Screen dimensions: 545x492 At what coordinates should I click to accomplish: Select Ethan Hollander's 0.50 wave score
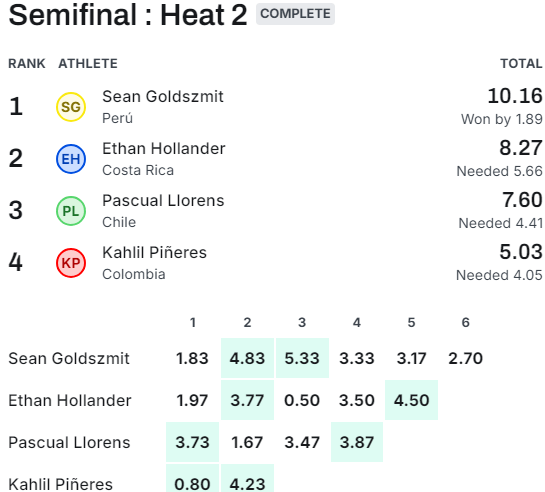302,400
